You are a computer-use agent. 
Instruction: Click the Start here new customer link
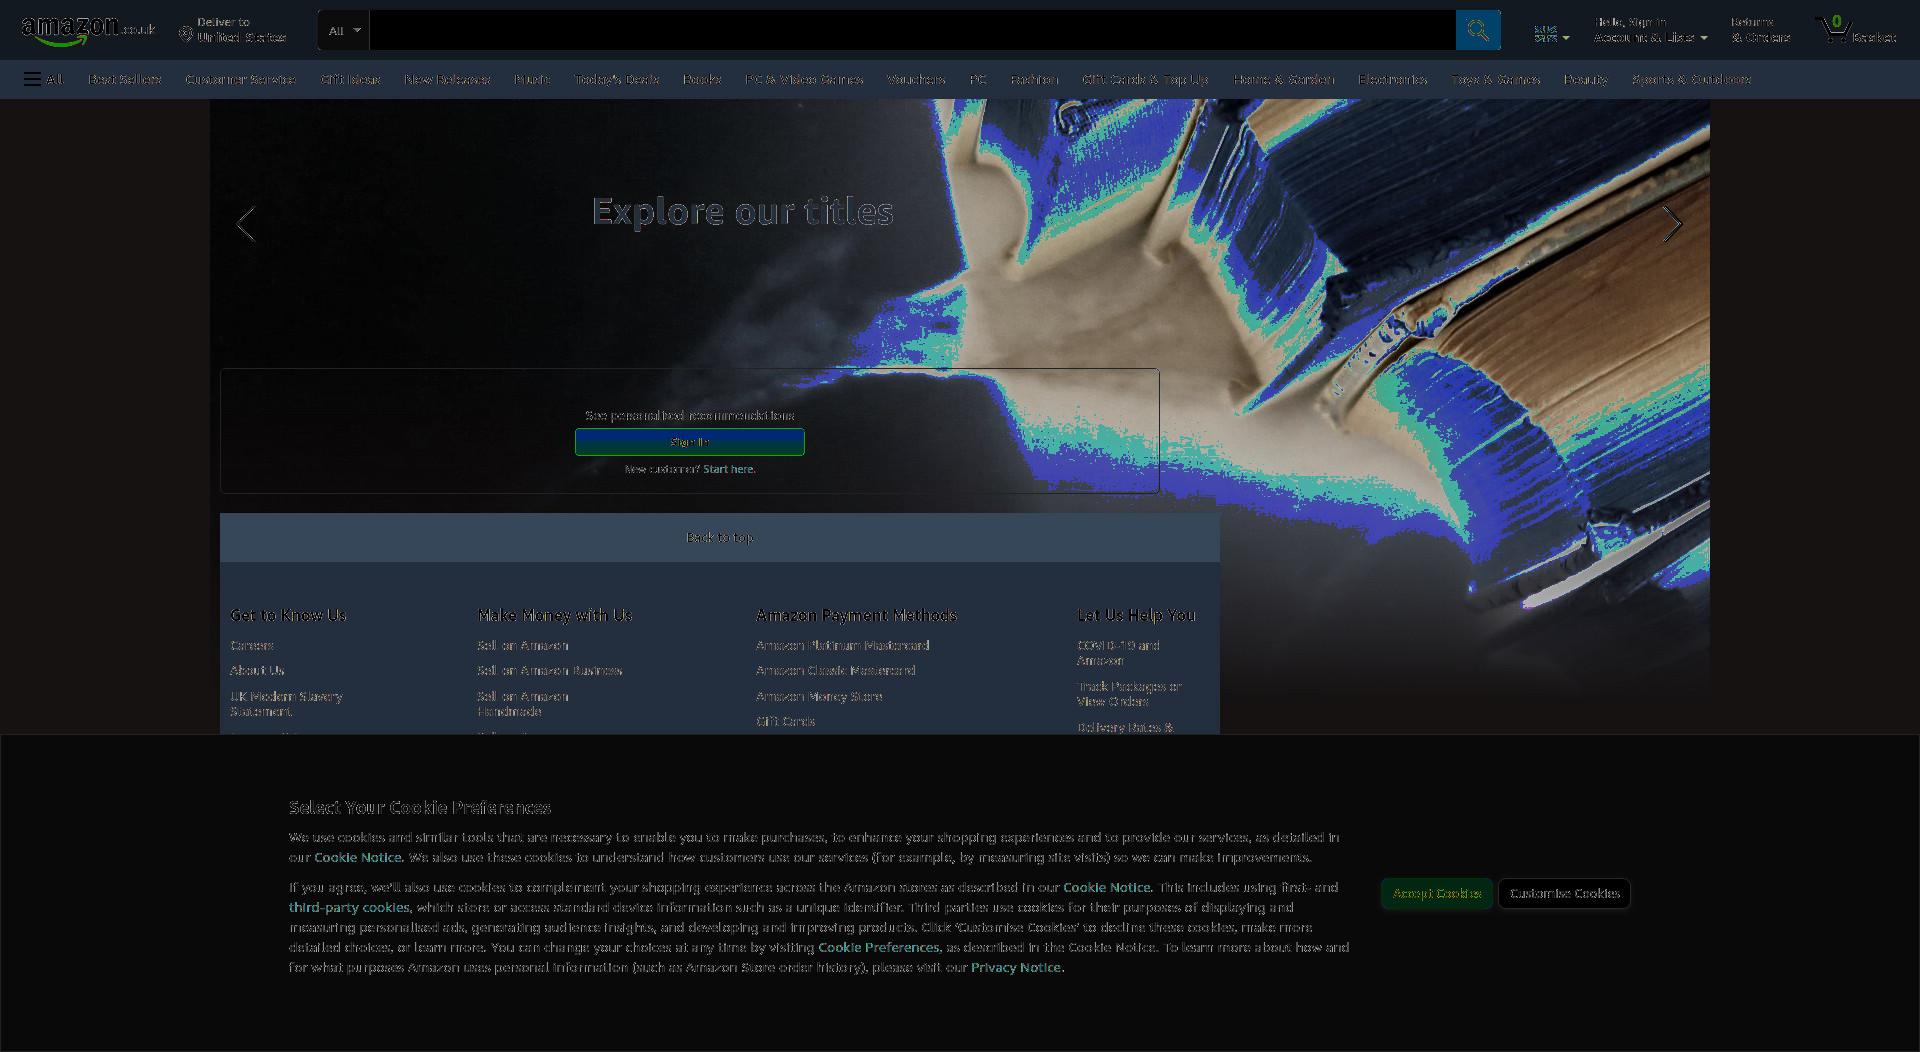(729, 469)
